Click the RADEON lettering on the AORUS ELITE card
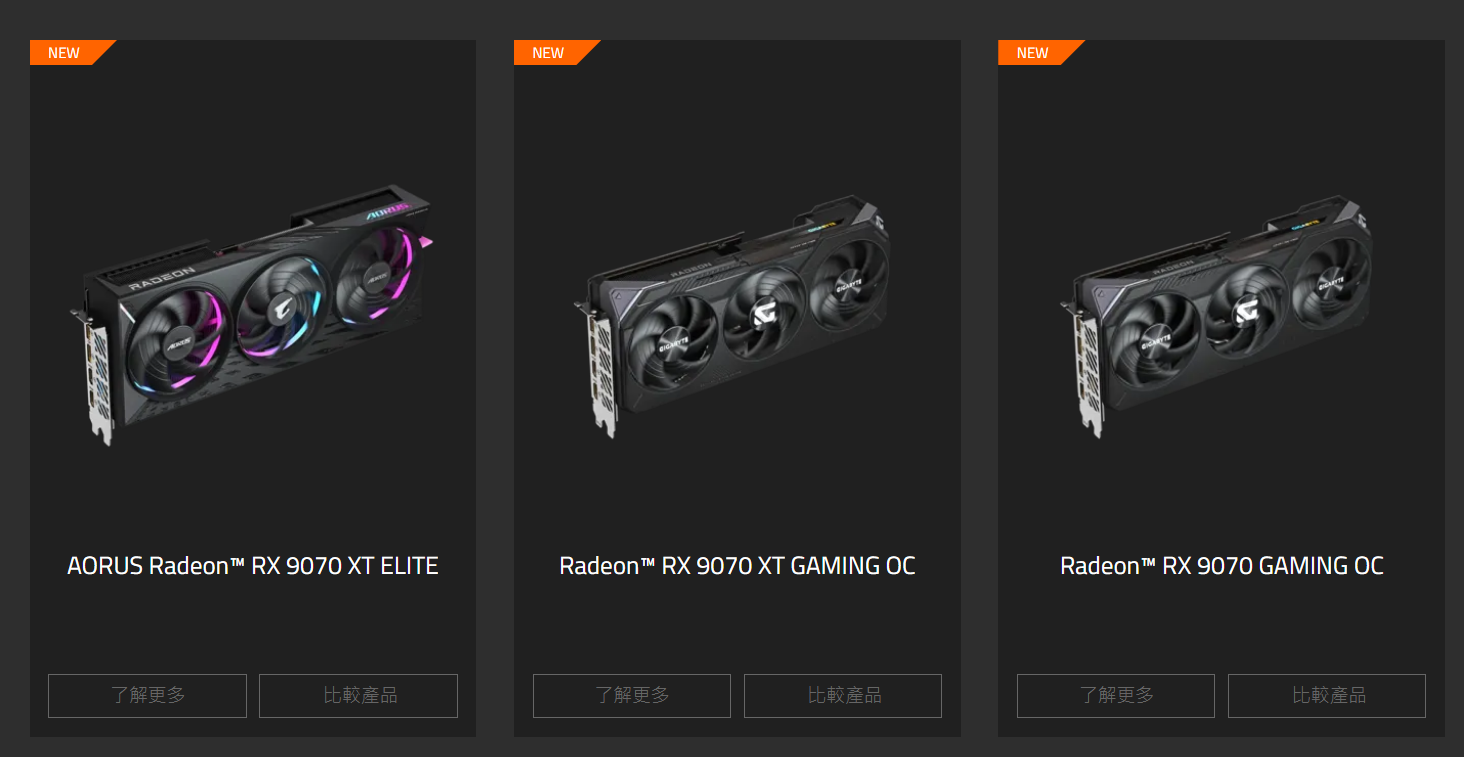This screenshot has height=757, width=1464. pos(162,279)
